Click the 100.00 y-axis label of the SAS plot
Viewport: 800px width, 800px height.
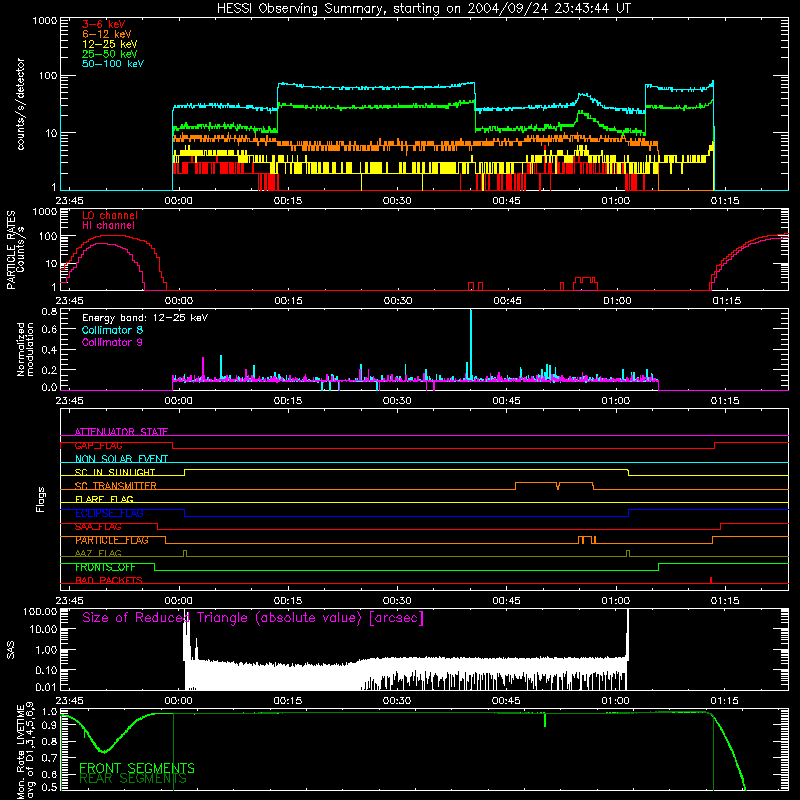tap(40, 611)
